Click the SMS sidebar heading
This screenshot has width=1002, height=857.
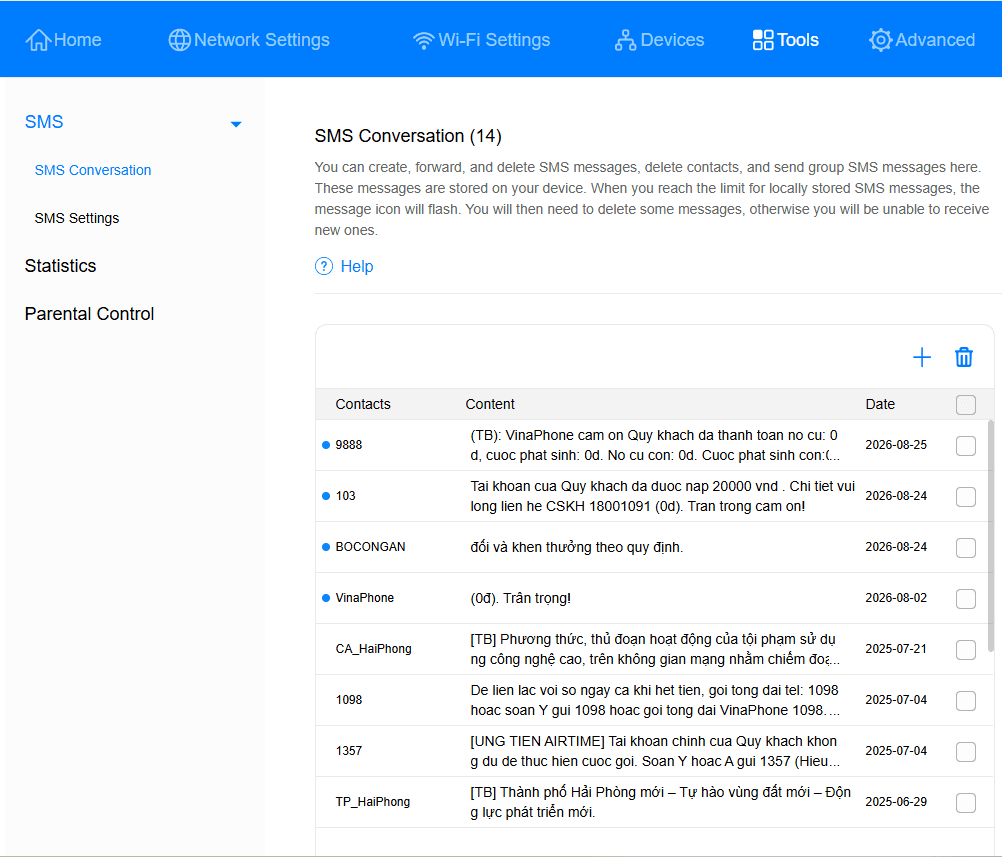click(44, 121)
